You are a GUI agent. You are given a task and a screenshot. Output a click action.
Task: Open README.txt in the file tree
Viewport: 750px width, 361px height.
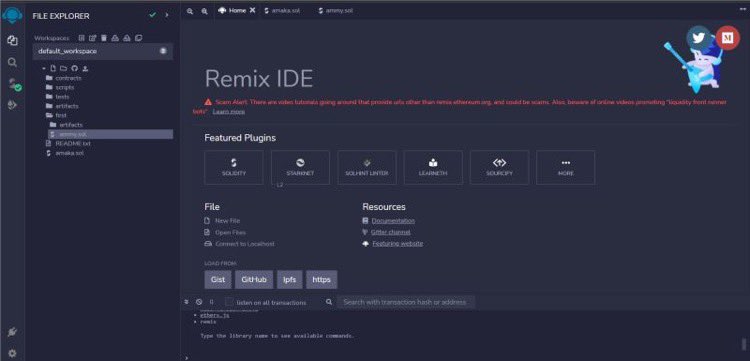click(68, 143)
